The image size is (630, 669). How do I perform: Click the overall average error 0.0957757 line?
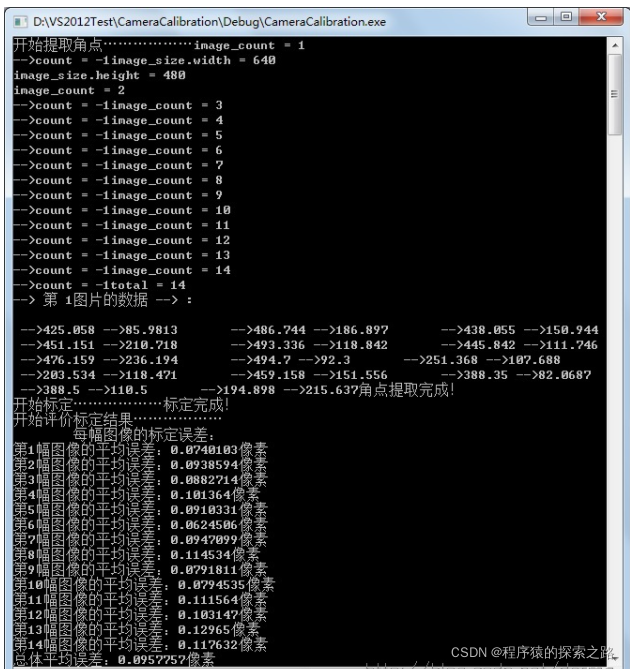(x=114, y=660)
